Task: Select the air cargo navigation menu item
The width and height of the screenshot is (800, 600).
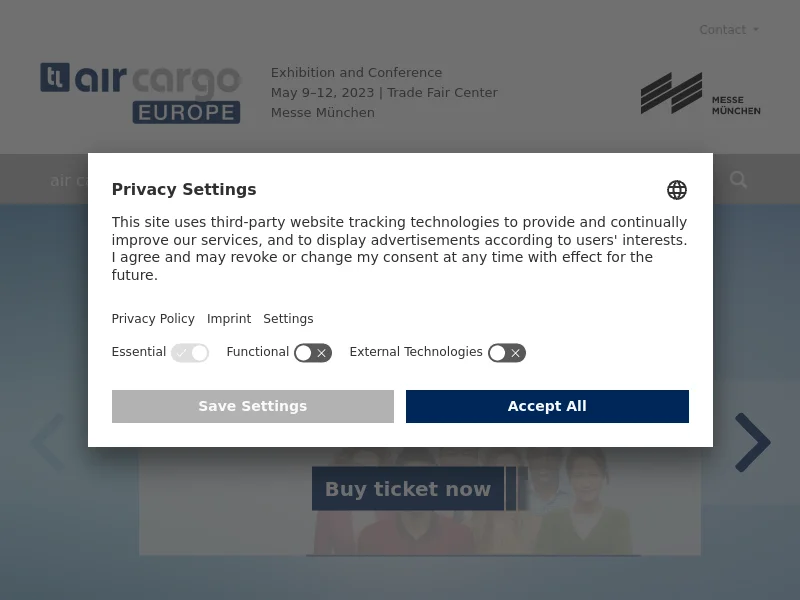Action: point(69,180)
